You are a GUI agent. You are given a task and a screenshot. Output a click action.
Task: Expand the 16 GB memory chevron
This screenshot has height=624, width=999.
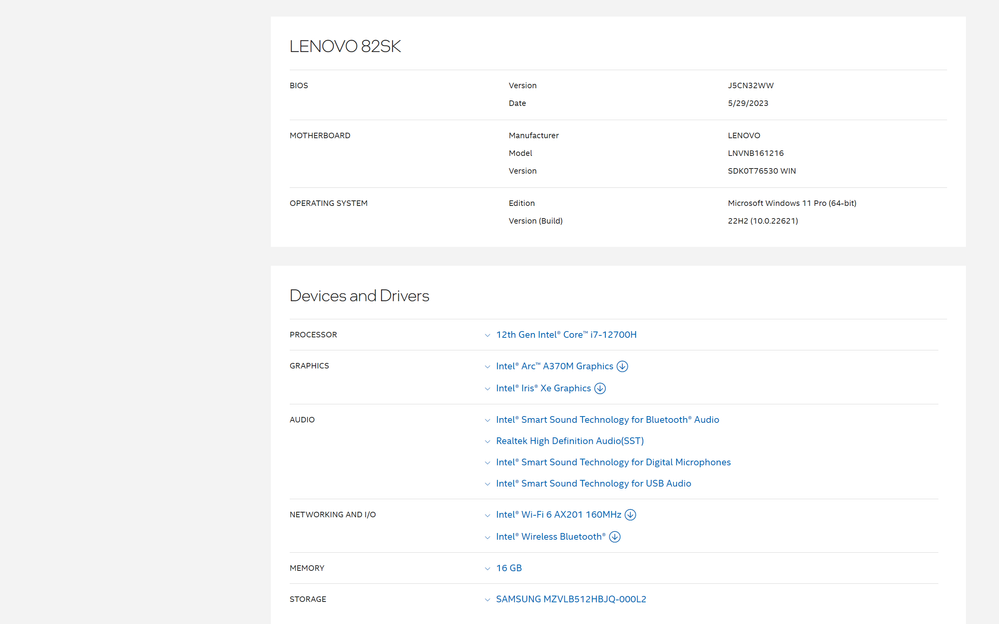[487, 568]
